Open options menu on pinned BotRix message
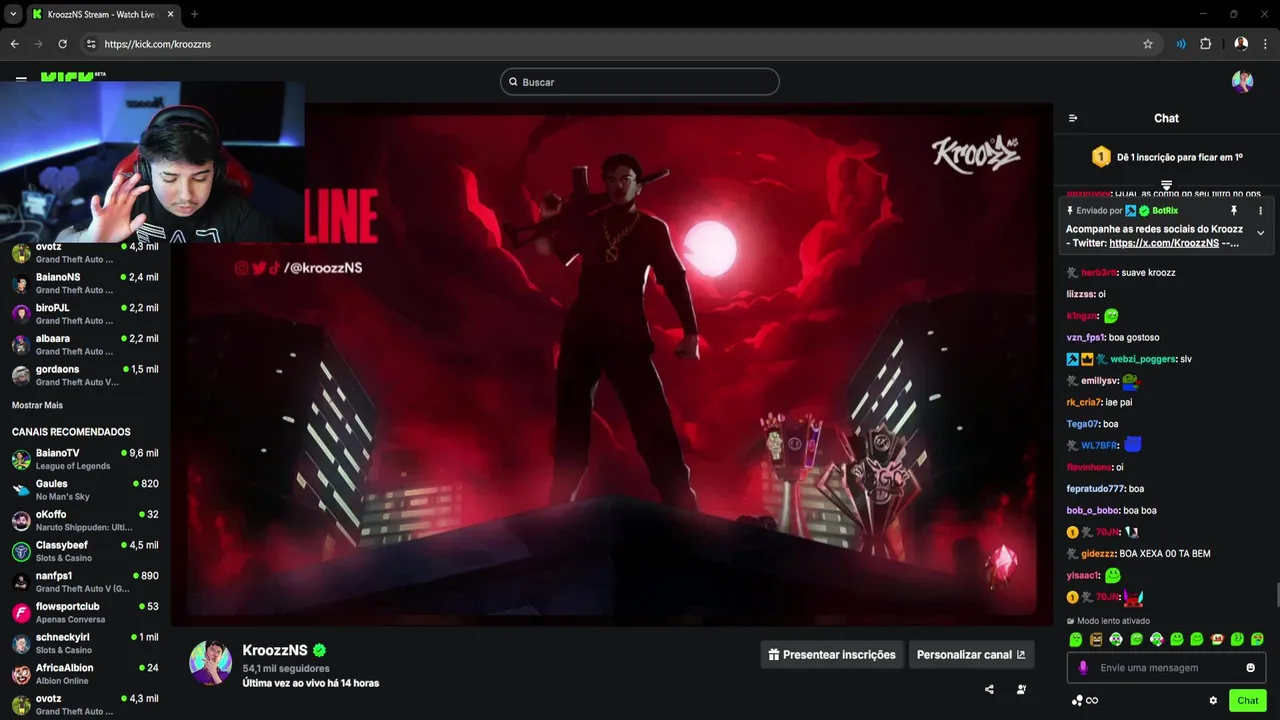 pos(1260,211)
